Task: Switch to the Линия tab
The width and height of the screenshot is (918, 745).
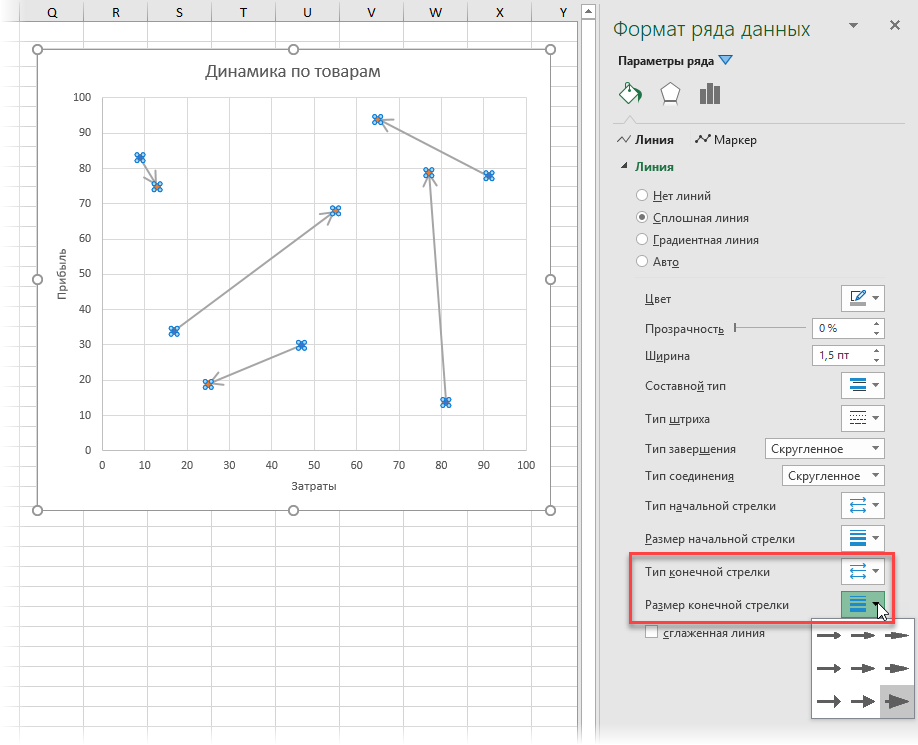Action: pyautogui.click(x=646, y=140)
